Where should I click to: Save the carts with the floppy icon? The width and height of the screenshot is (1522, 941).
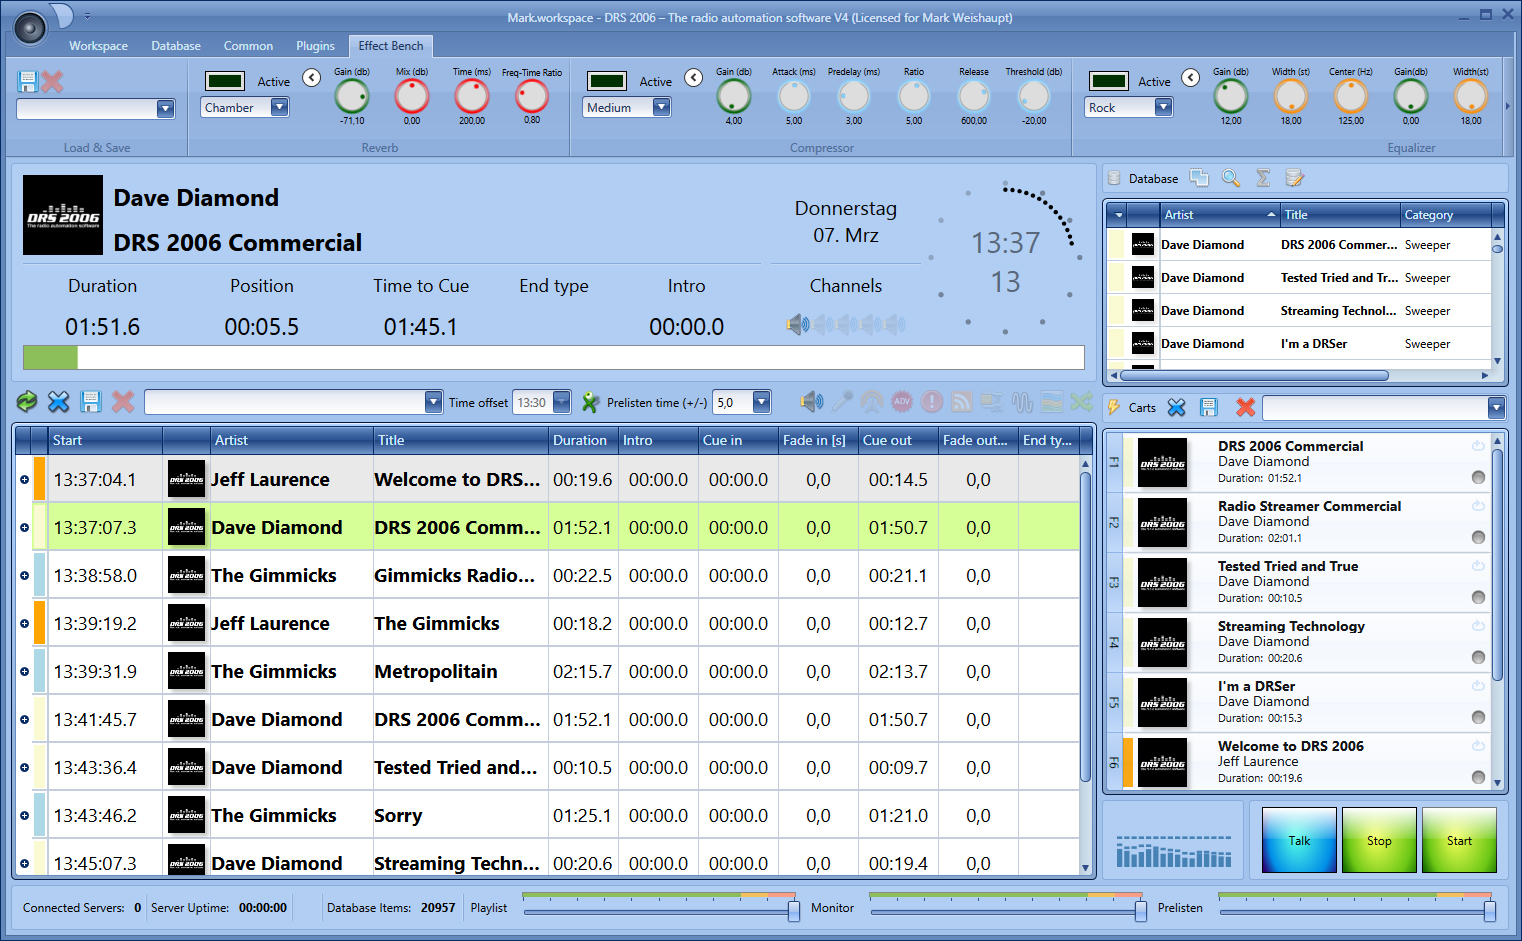[1209, 407]
